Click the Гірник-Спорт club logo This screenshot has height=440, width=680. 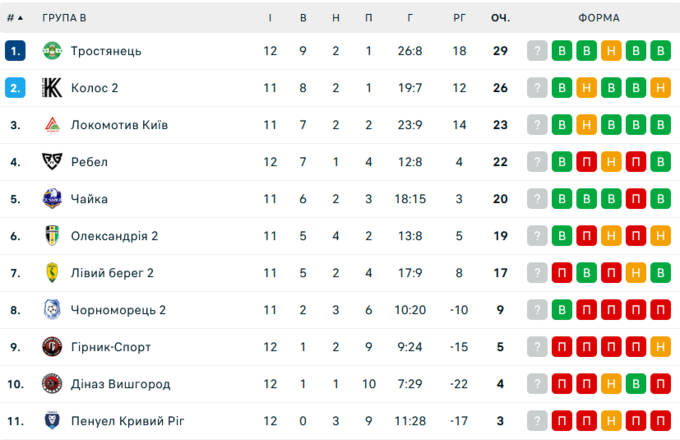point(52,347)
